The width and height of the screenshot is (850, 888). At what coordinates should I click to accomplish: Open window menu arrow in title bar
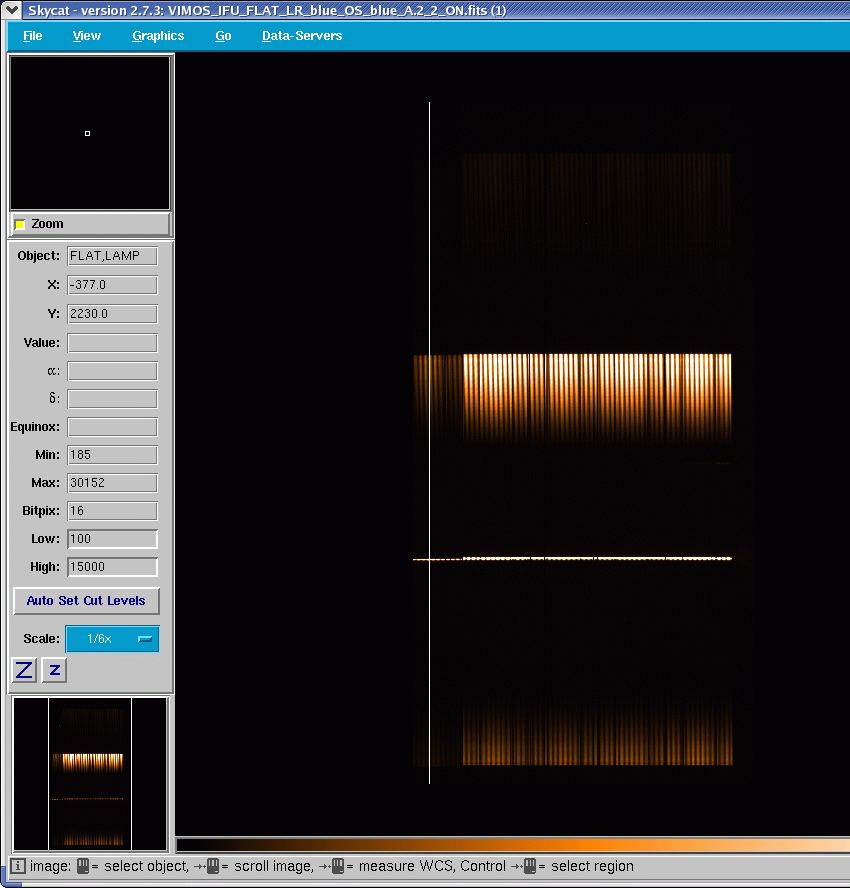tap(11, 10)
